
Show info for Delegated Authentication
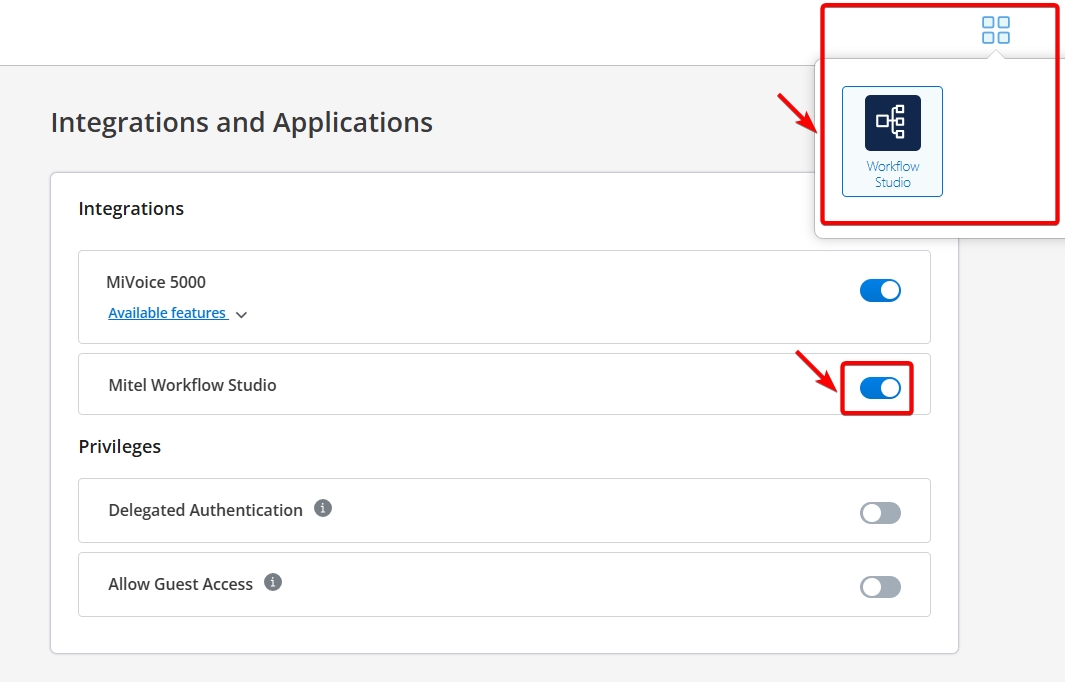tap(323, 508)
